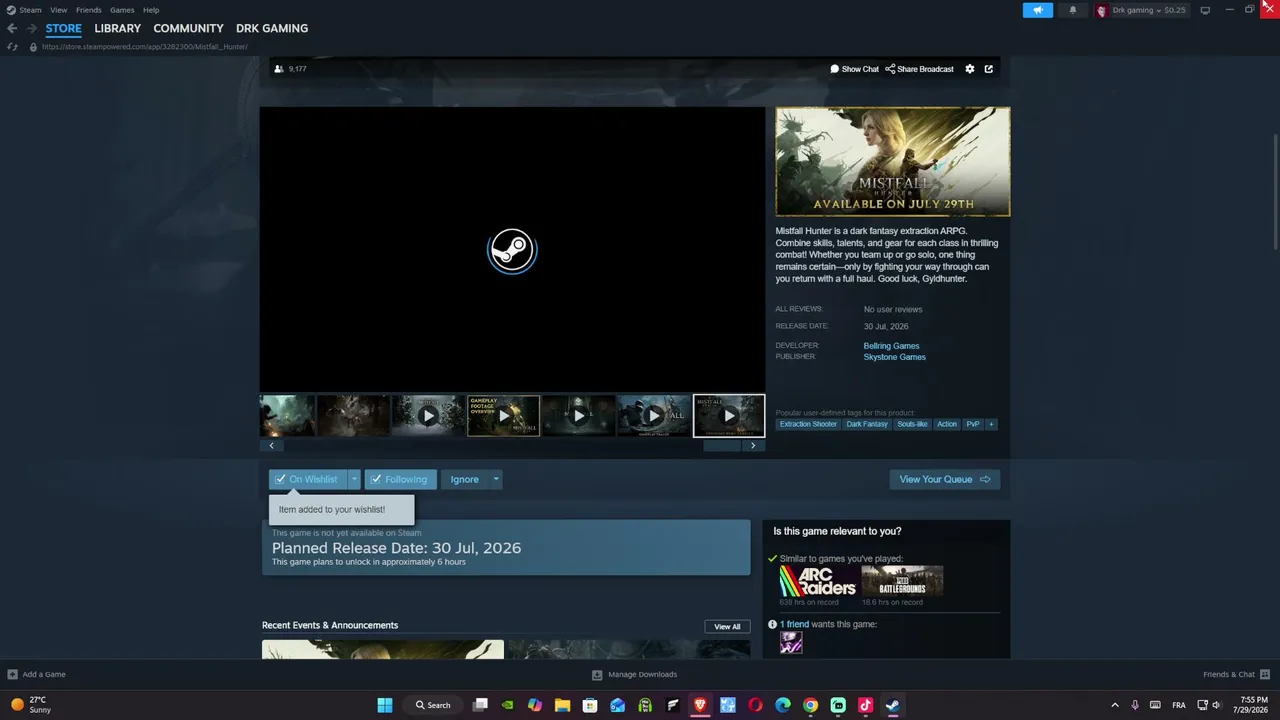The height and width of the screenshot is (720, 1280).
Task: Expand the Ignore options dropdown arrow
Action: 495,479
